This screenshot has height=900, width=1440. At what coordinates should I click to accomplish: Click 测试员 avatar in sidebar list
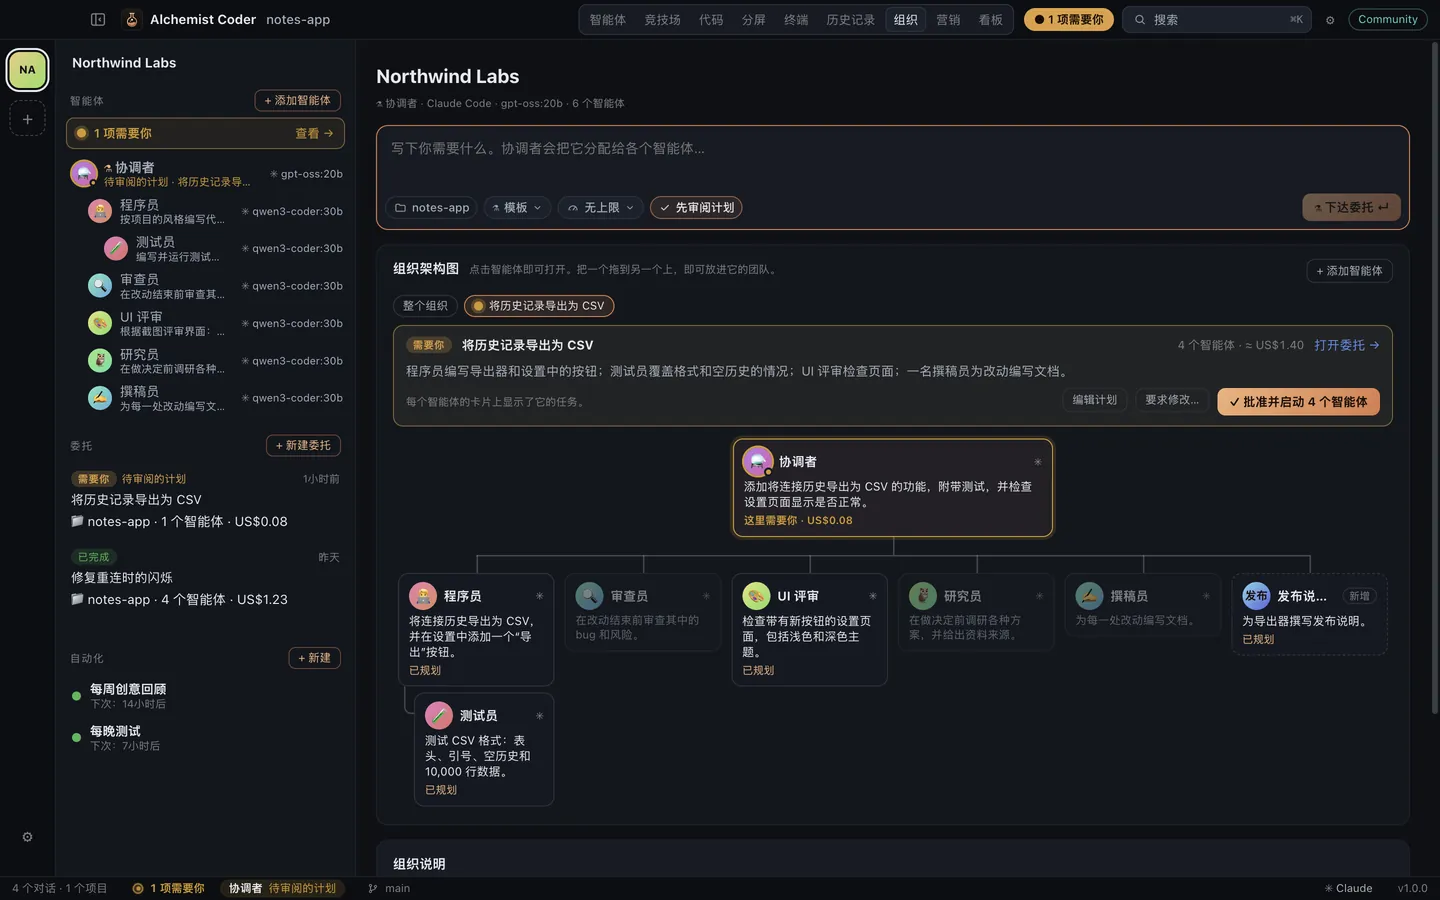click(115, 248)
